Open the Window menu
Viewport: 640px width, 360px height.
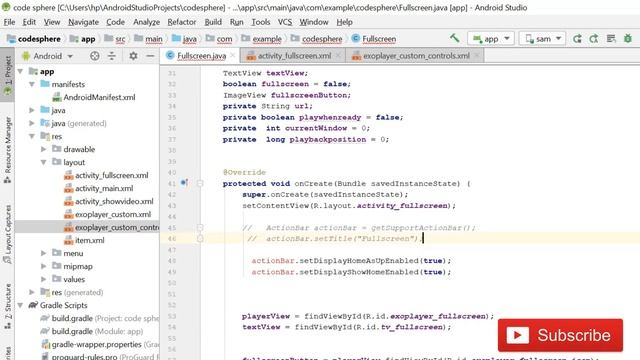[314, 22]
